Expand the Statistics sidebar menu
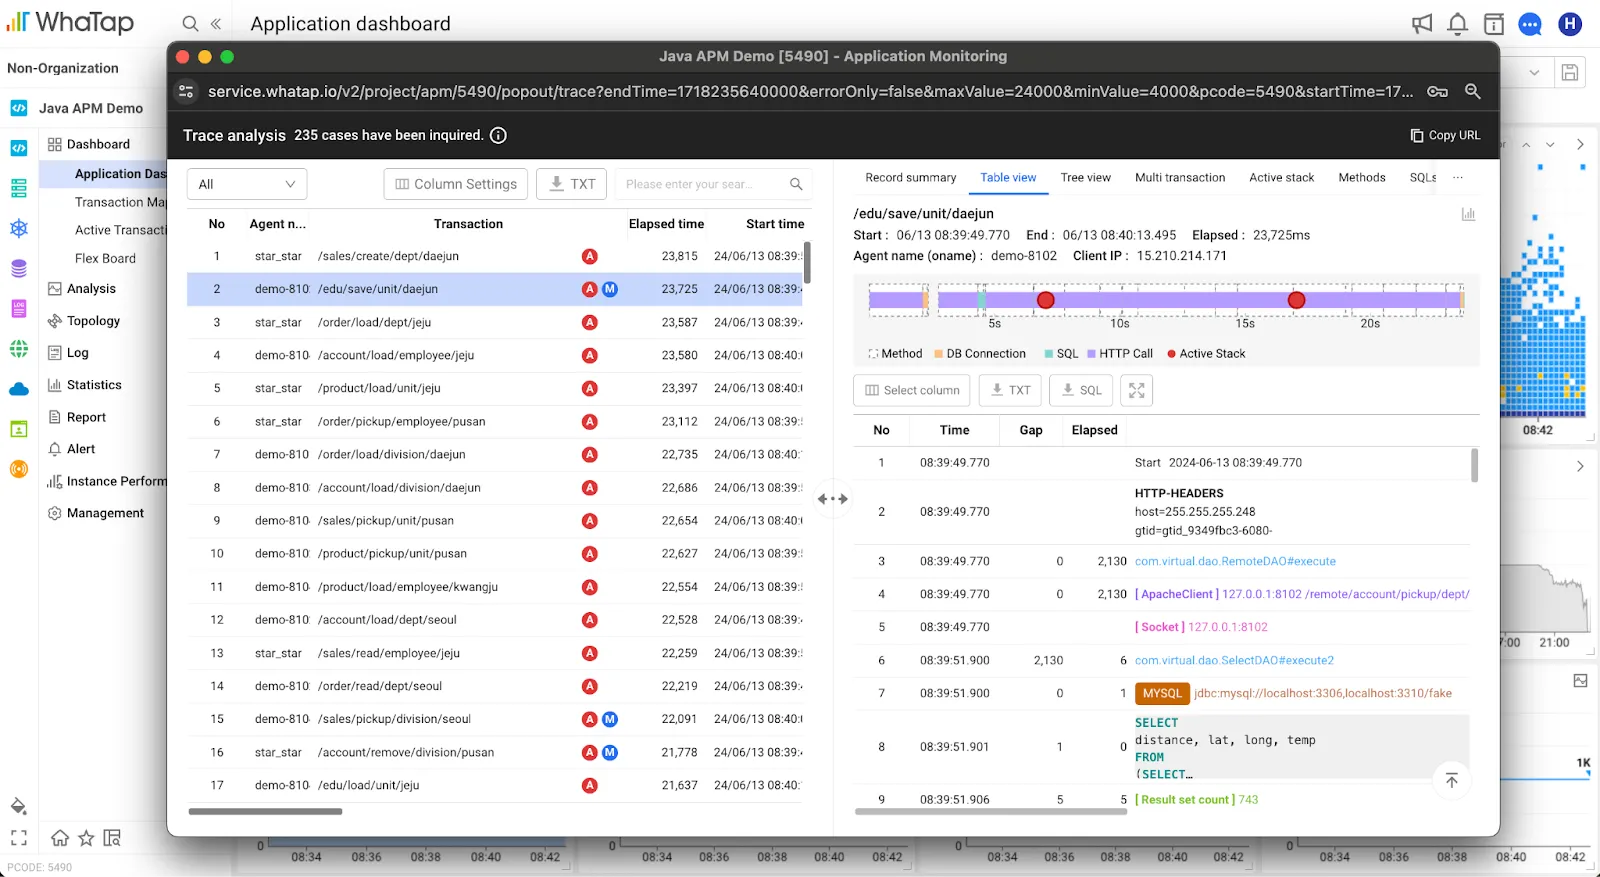Viewport: 1600px width, 877px height. pyautogui.click(x=94, y=384)
